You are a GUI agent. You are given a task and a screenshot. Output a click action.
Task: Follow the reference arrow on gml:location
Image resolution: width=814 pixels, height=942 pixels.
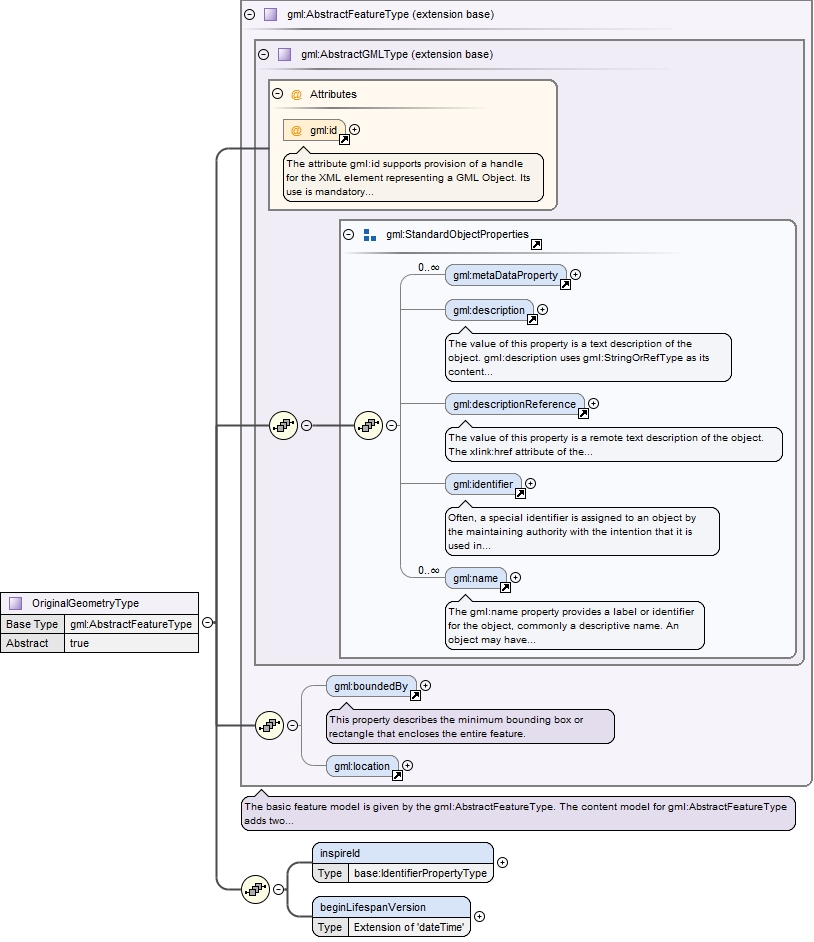(x=397, y=776)
